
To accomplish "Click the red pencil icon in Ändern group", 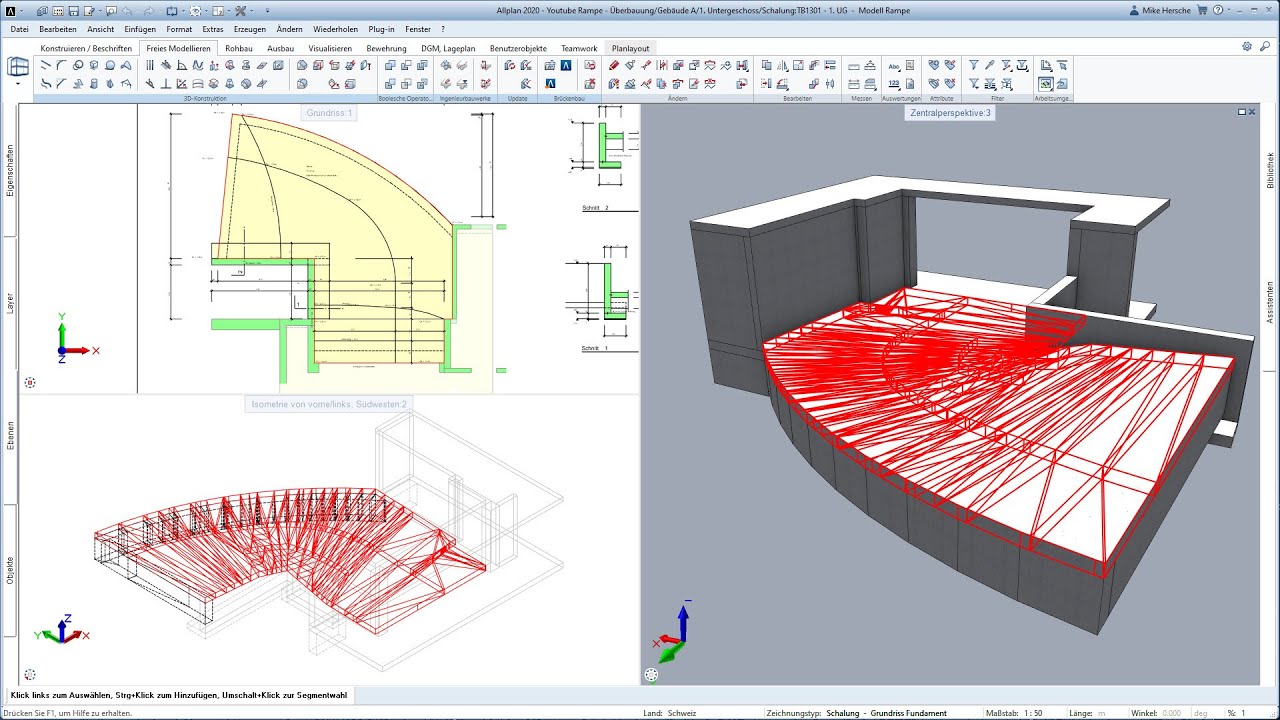I will pyautogui.click(x=614, y=65).
